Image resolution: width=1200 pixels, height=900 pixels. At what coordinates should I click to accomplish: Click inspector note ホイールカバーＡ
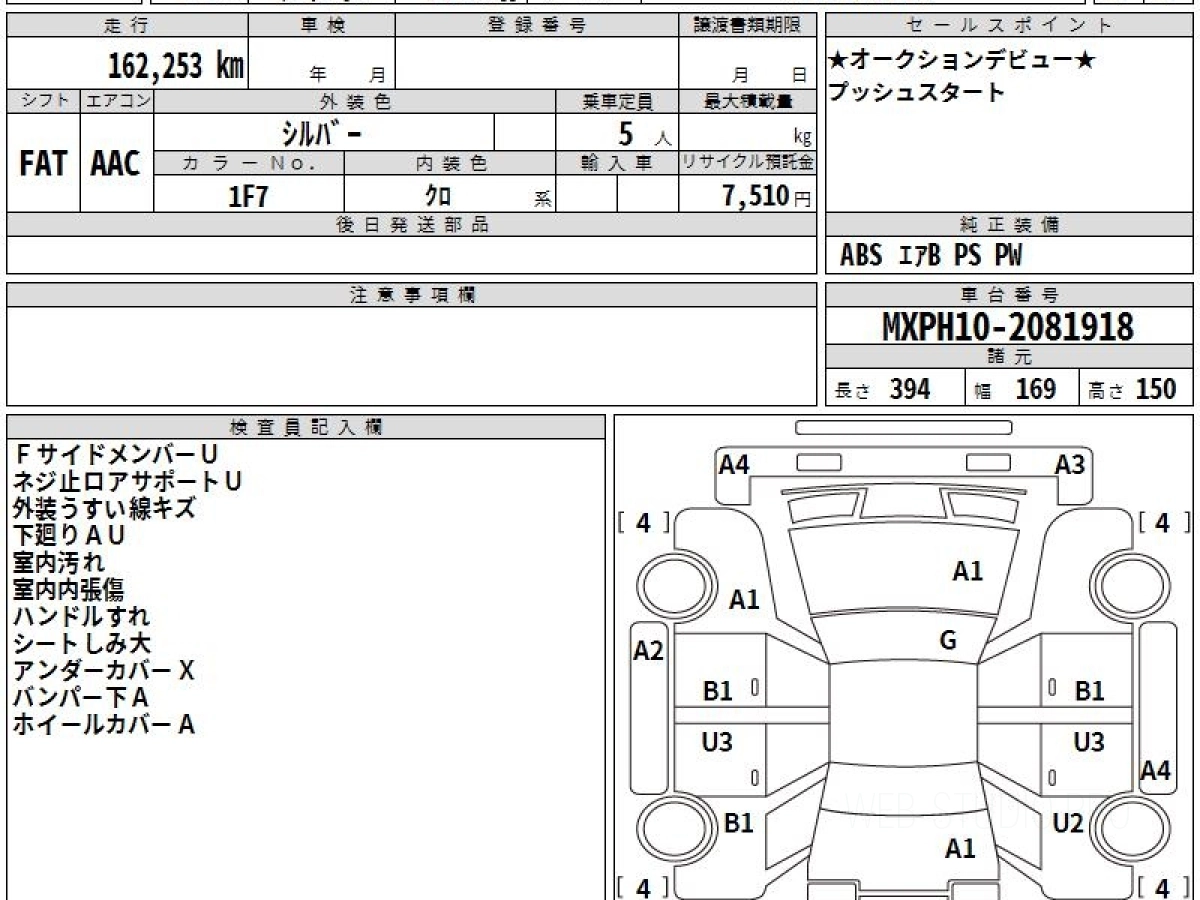coord(104,724)
